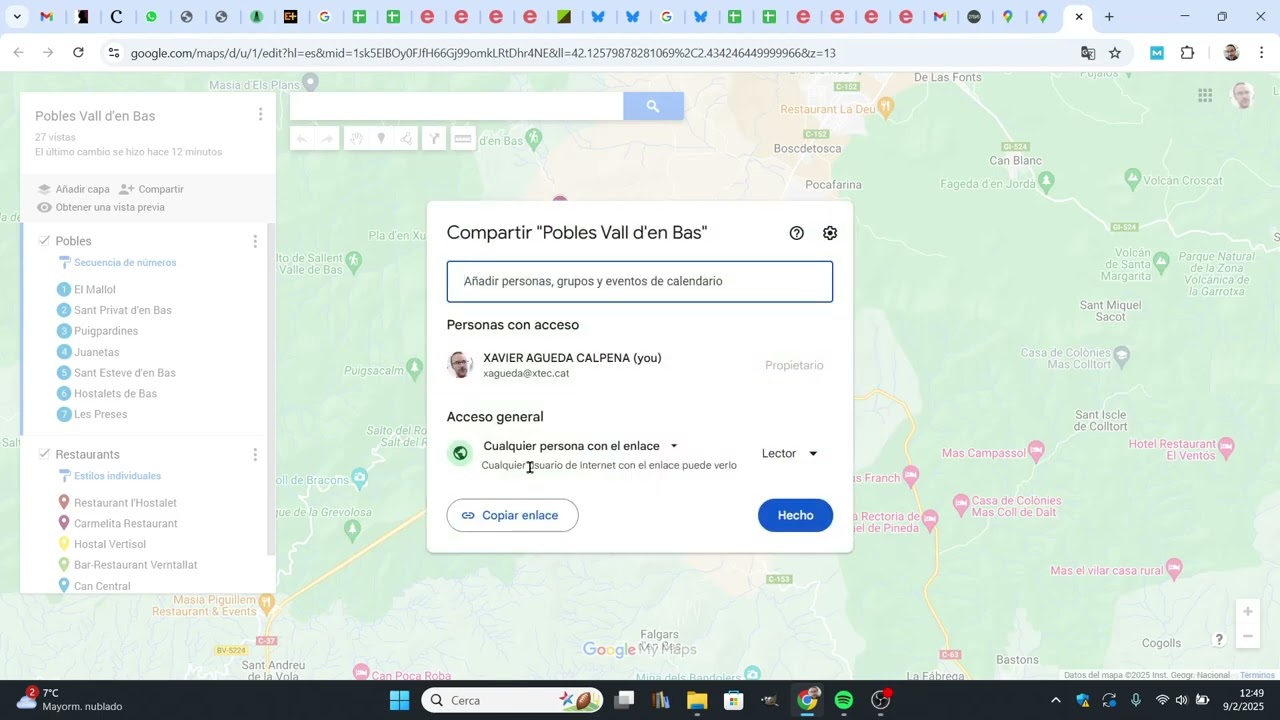Click the Pobles Vall d'en Bas title
1280x720 pixels.
coord(95,116)
